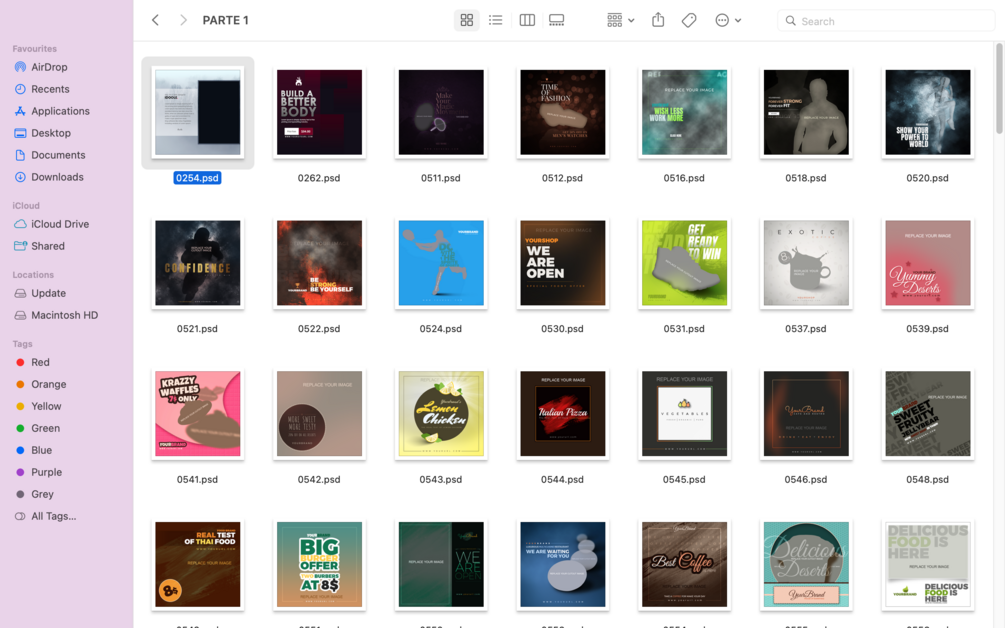This screenshot has width=1005, height=628.
Task: Switch to icon grid view
Action: [x=467, y=21]
